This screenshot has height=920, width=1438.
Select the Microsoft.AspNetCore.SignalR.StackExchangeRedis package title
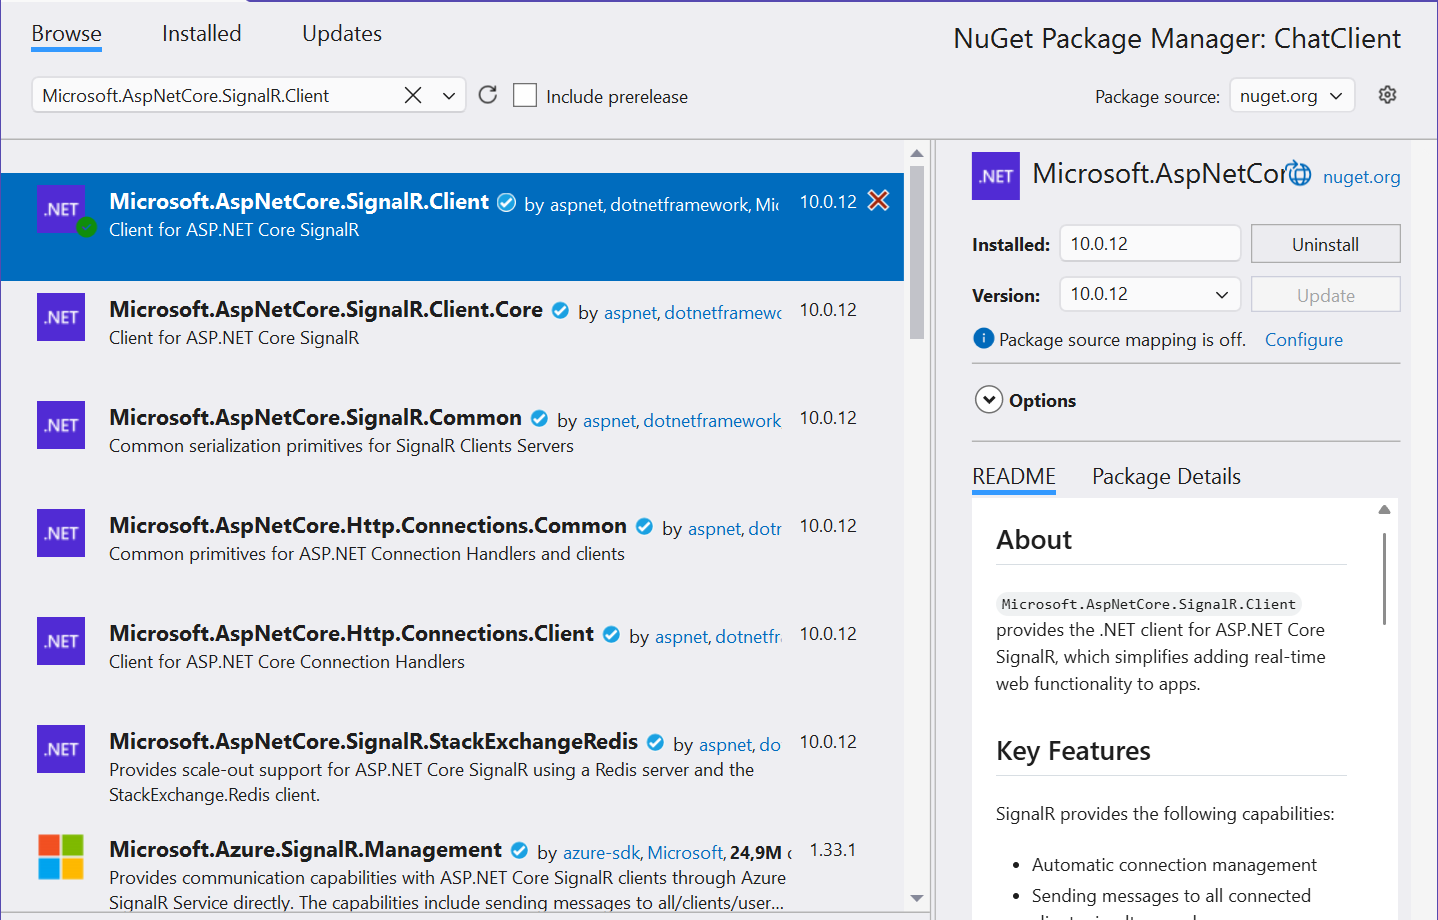(373, 741)
